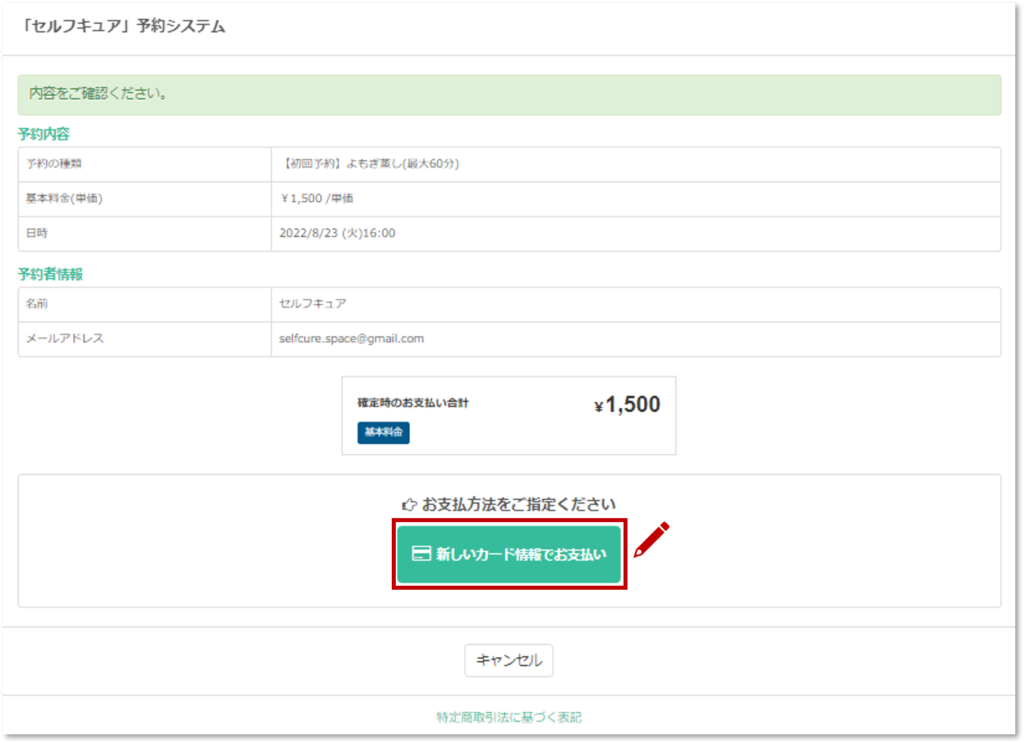1024x743 pixels.
Task: Click the 確定時のお支払い合計 label
Action: click(x=413, y=403)
